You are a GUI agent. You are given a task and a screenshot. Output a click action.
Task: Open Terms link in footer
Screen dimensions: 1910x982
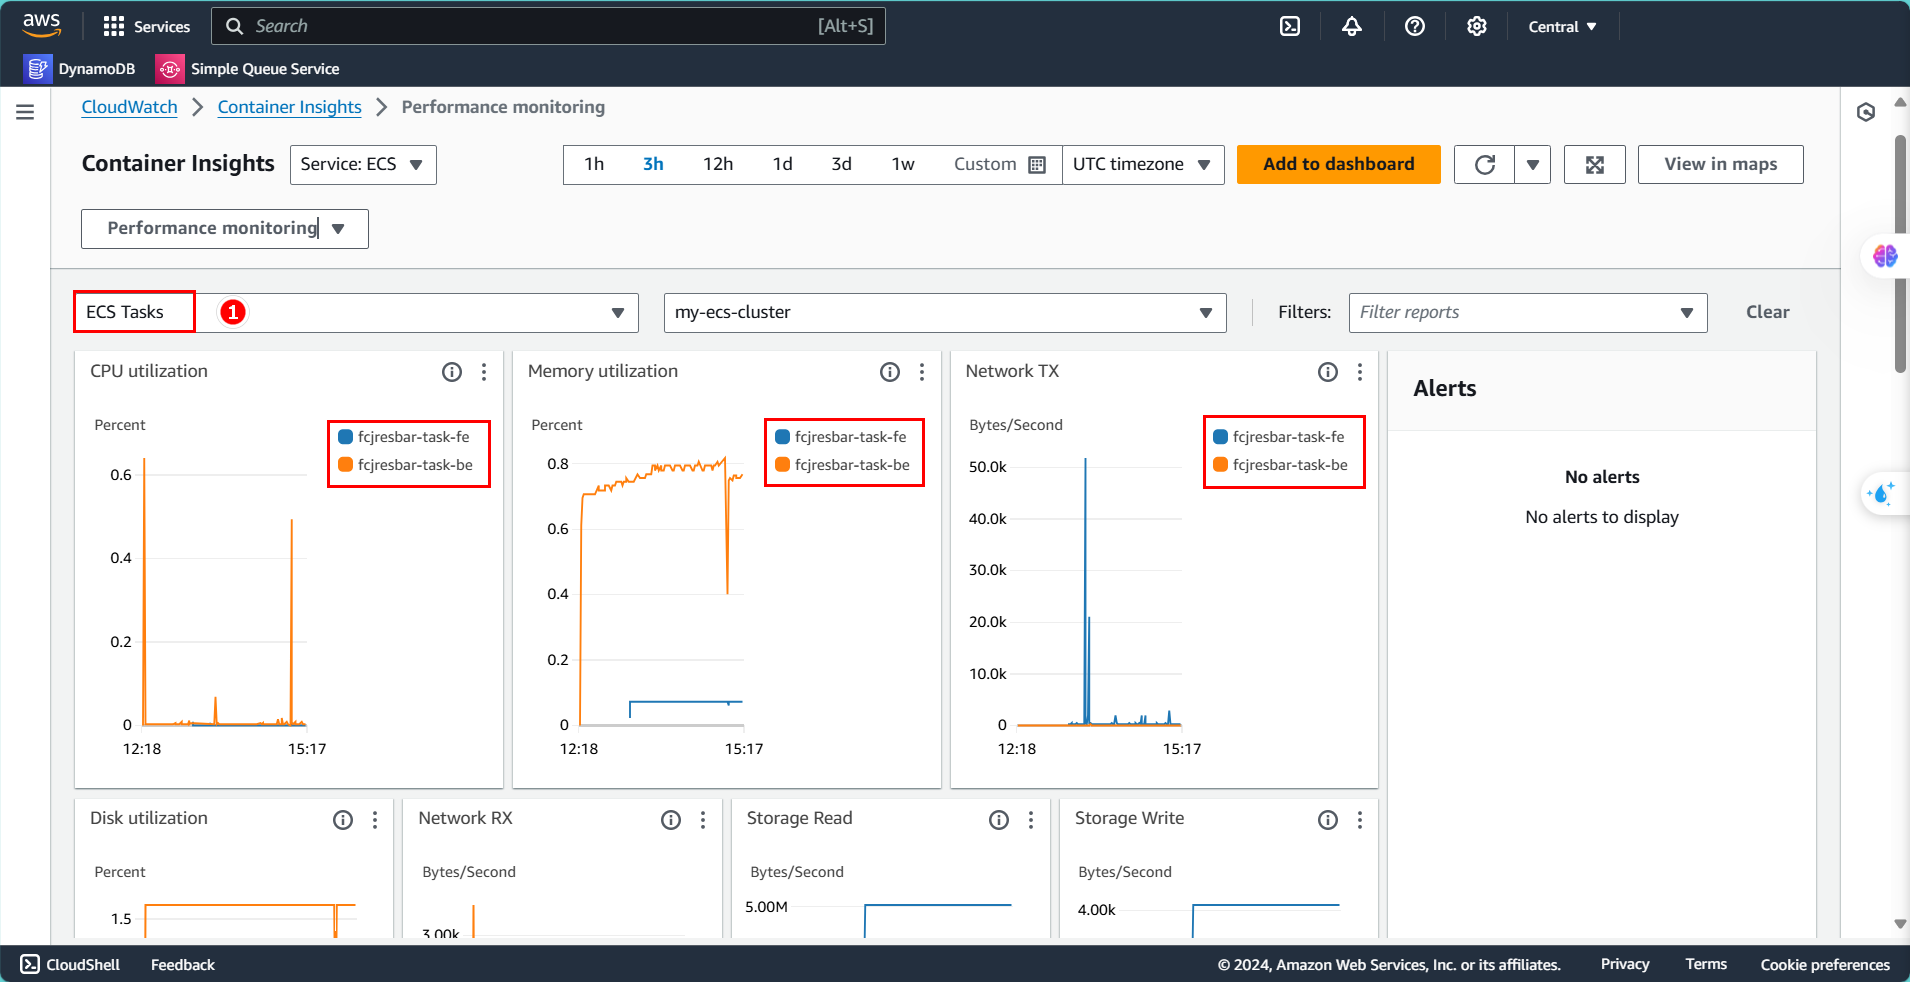click(1706, 964)
